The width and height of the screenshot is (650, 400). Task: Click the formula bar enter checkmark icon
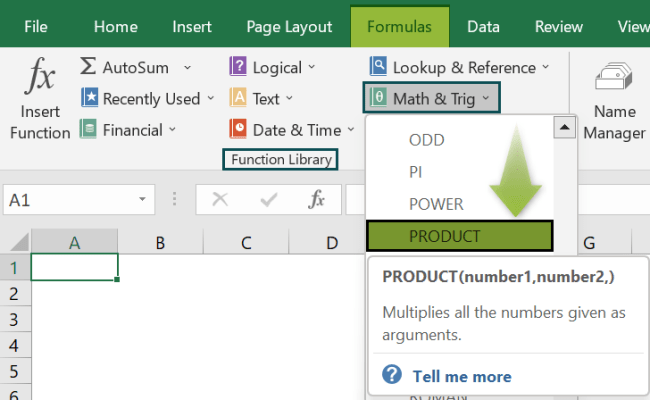[269, 200]
